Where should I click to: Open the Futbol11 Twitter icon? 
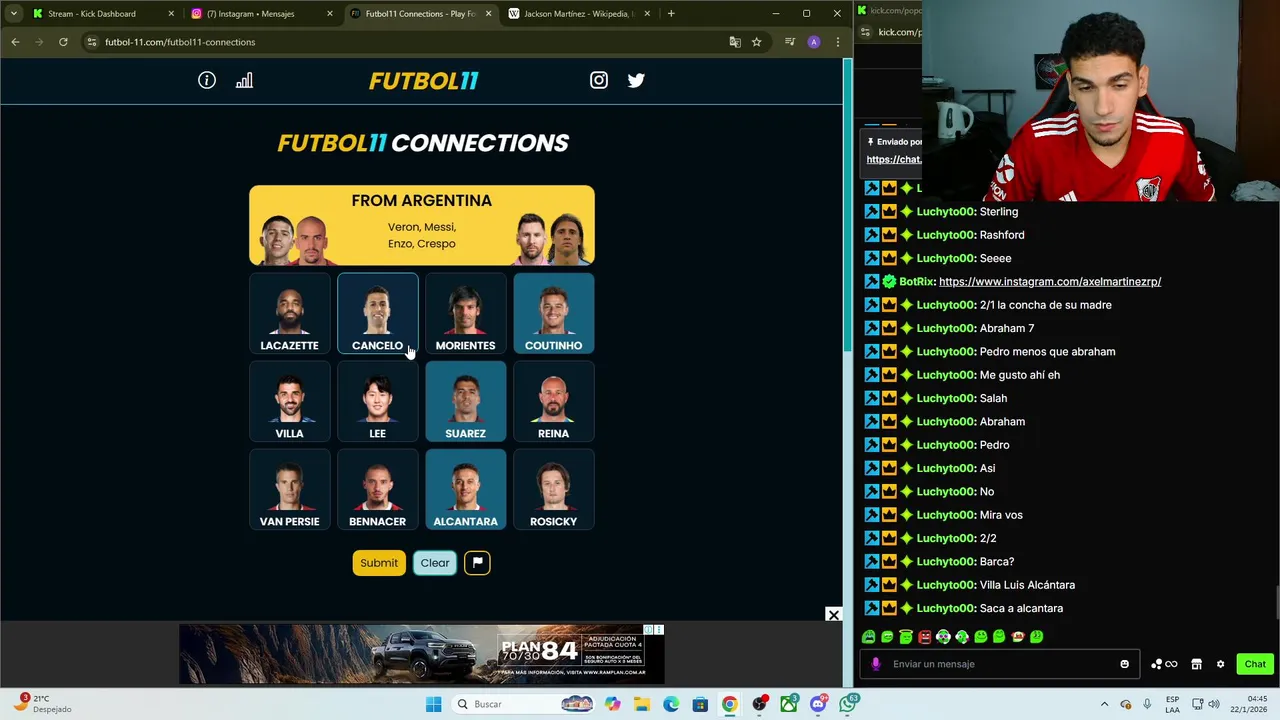[x=636, y=81]
